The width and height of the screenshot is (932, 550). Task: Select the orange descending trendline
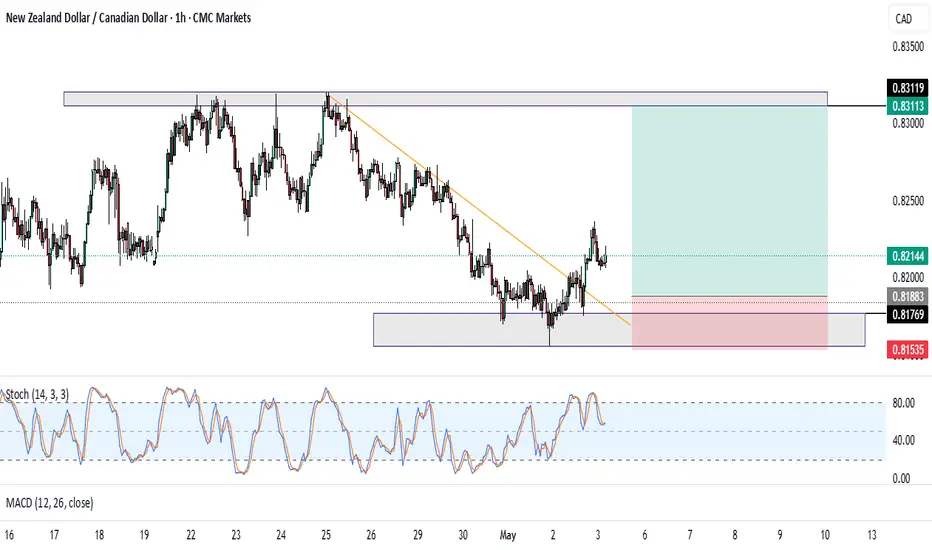point(478,209)
